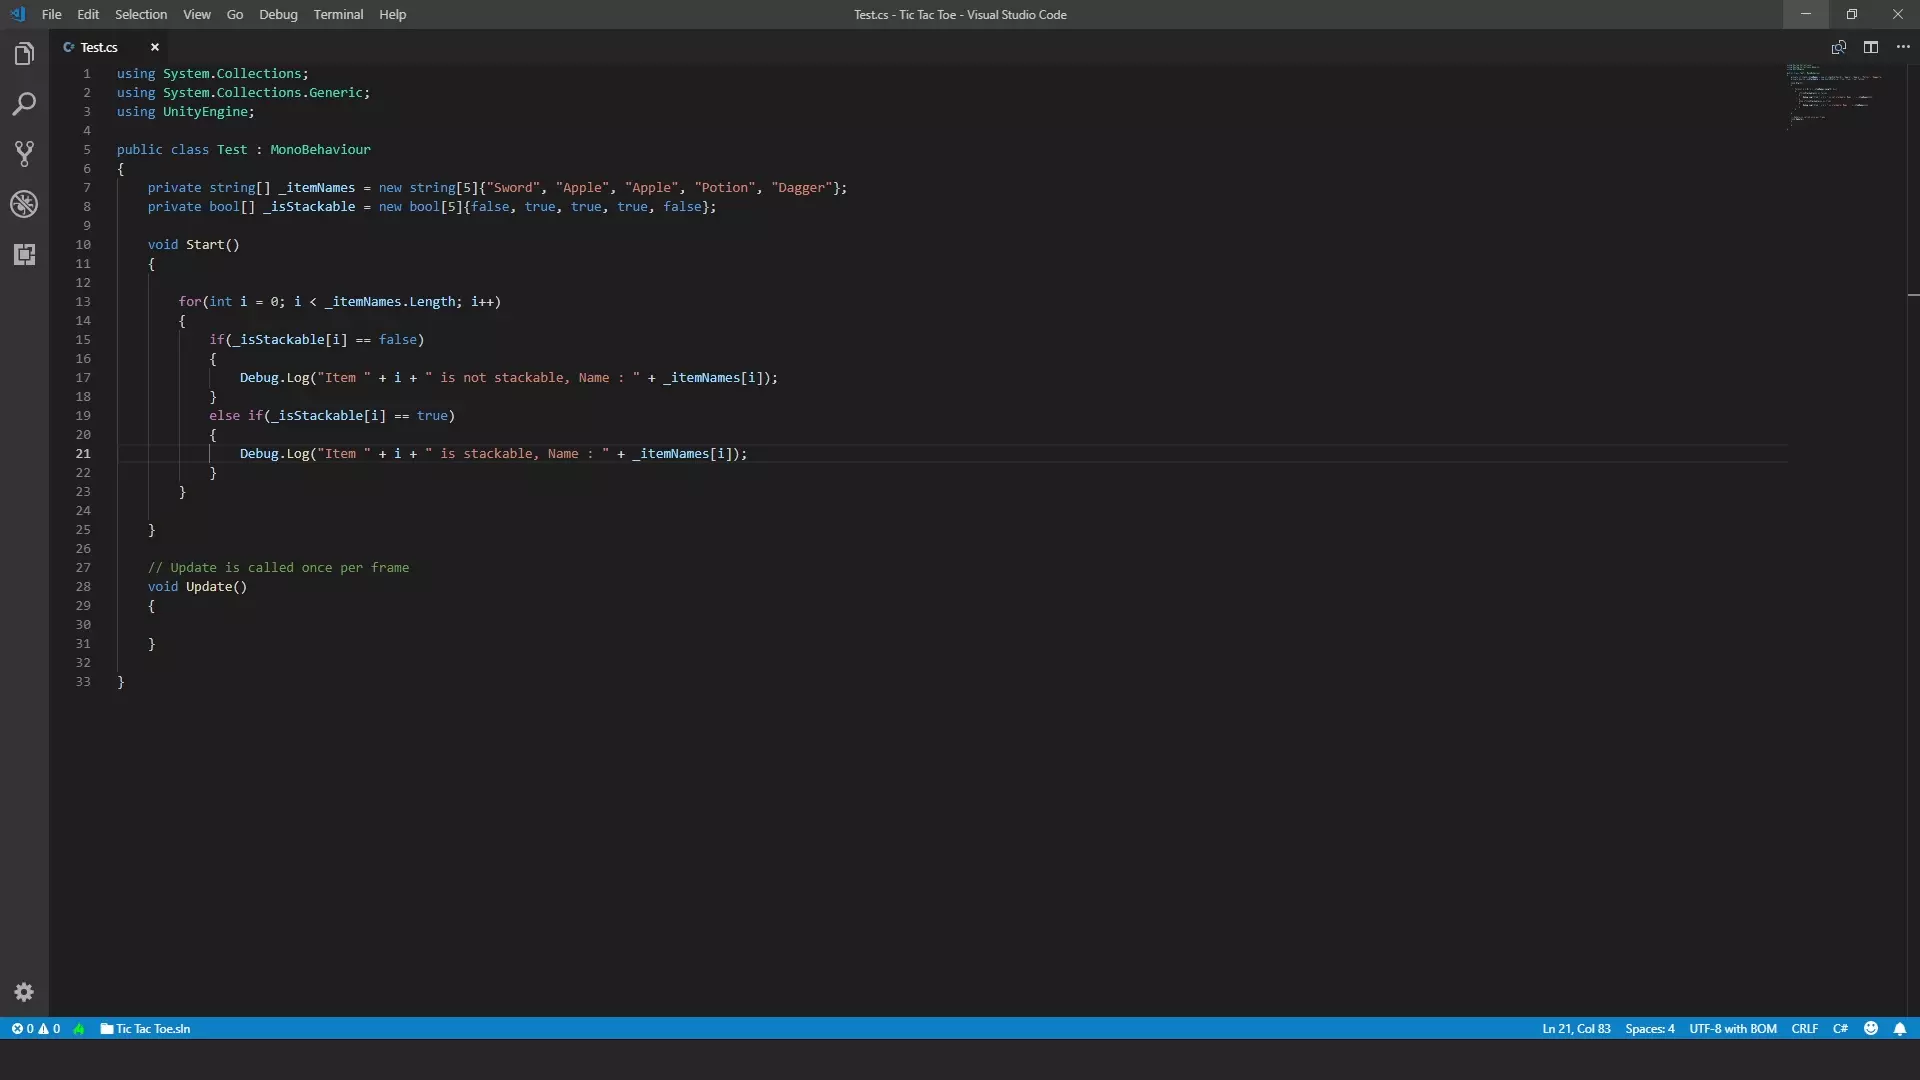Click the 'MonoBehaviour' class name on line 5
Viewport: 1920px width, 1080px height.
tap(320, 149)
